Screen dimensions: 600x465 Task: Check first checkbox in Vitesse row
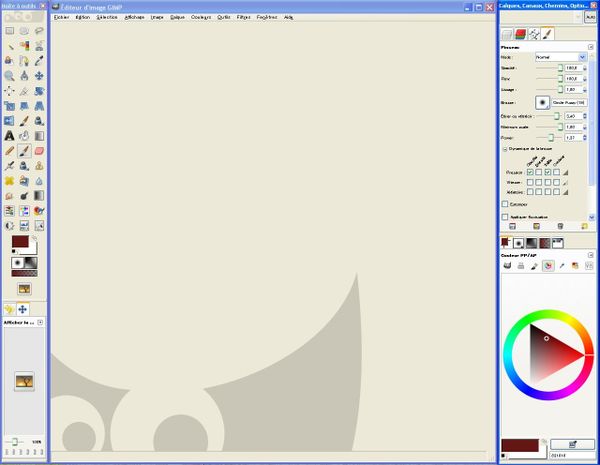tap(530, 182)
